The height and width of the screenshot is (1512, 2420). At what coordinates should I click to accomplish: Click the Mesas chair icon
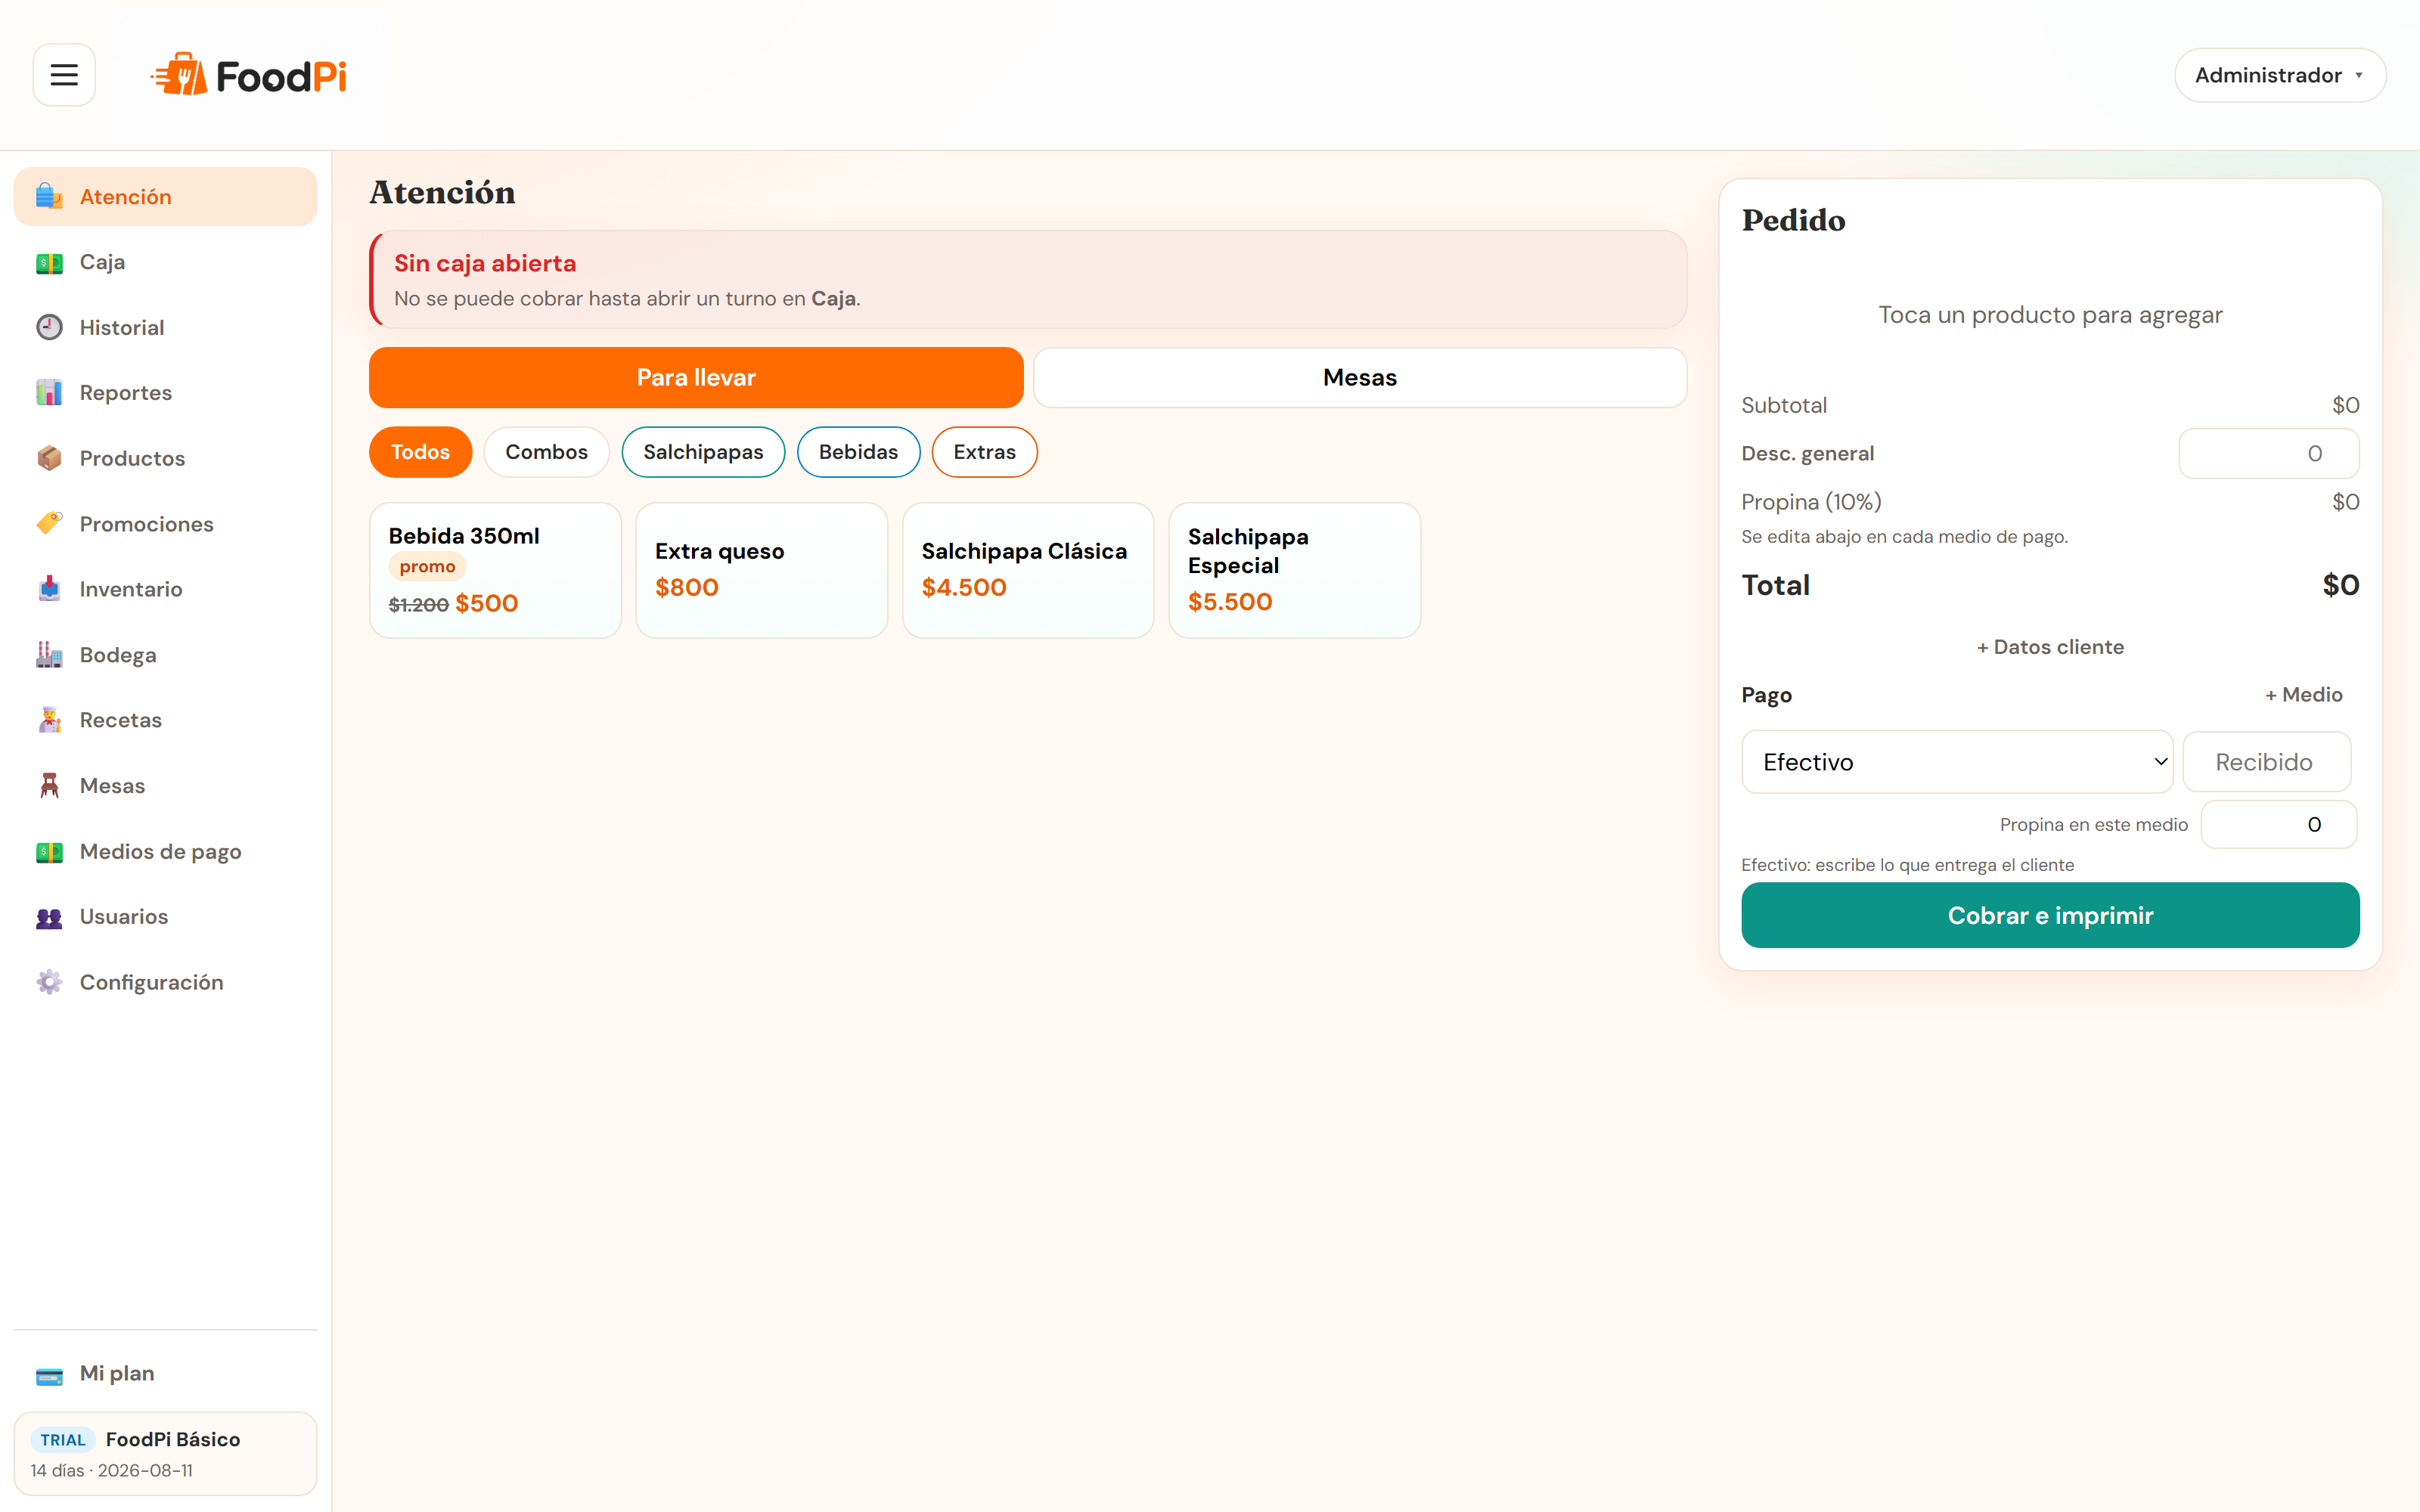[x=49, y=786]
